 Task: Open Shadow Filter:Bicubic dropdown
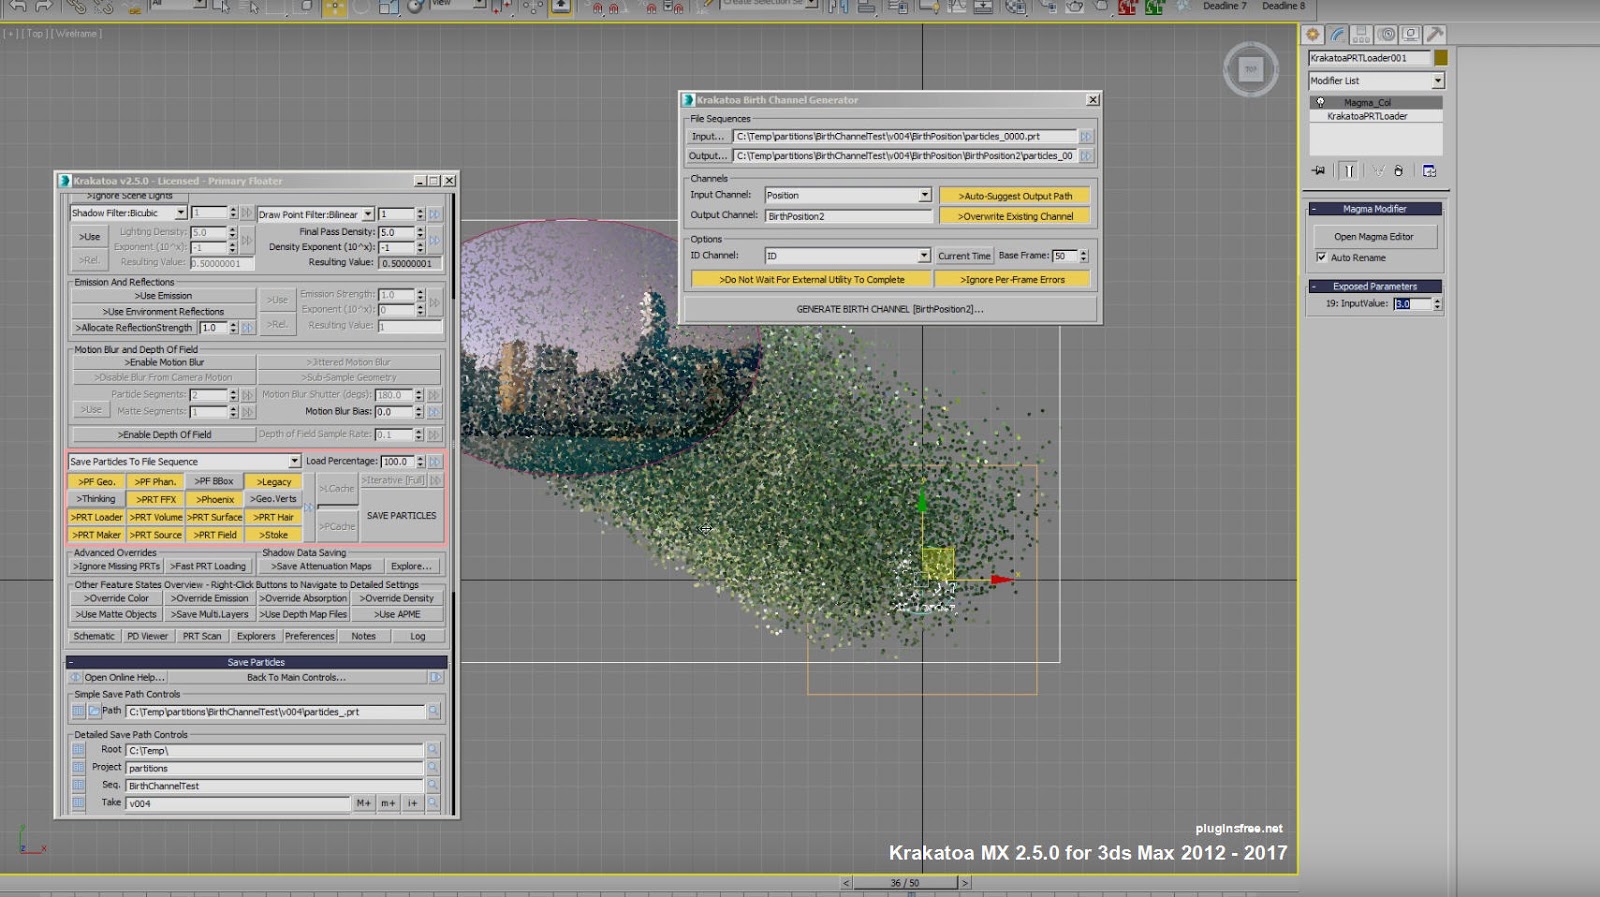tap(128, 213)
